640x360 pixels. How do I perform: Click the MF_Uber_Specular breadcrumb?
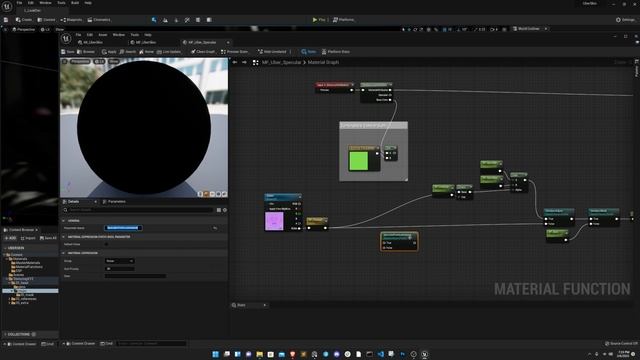(281, 62)
